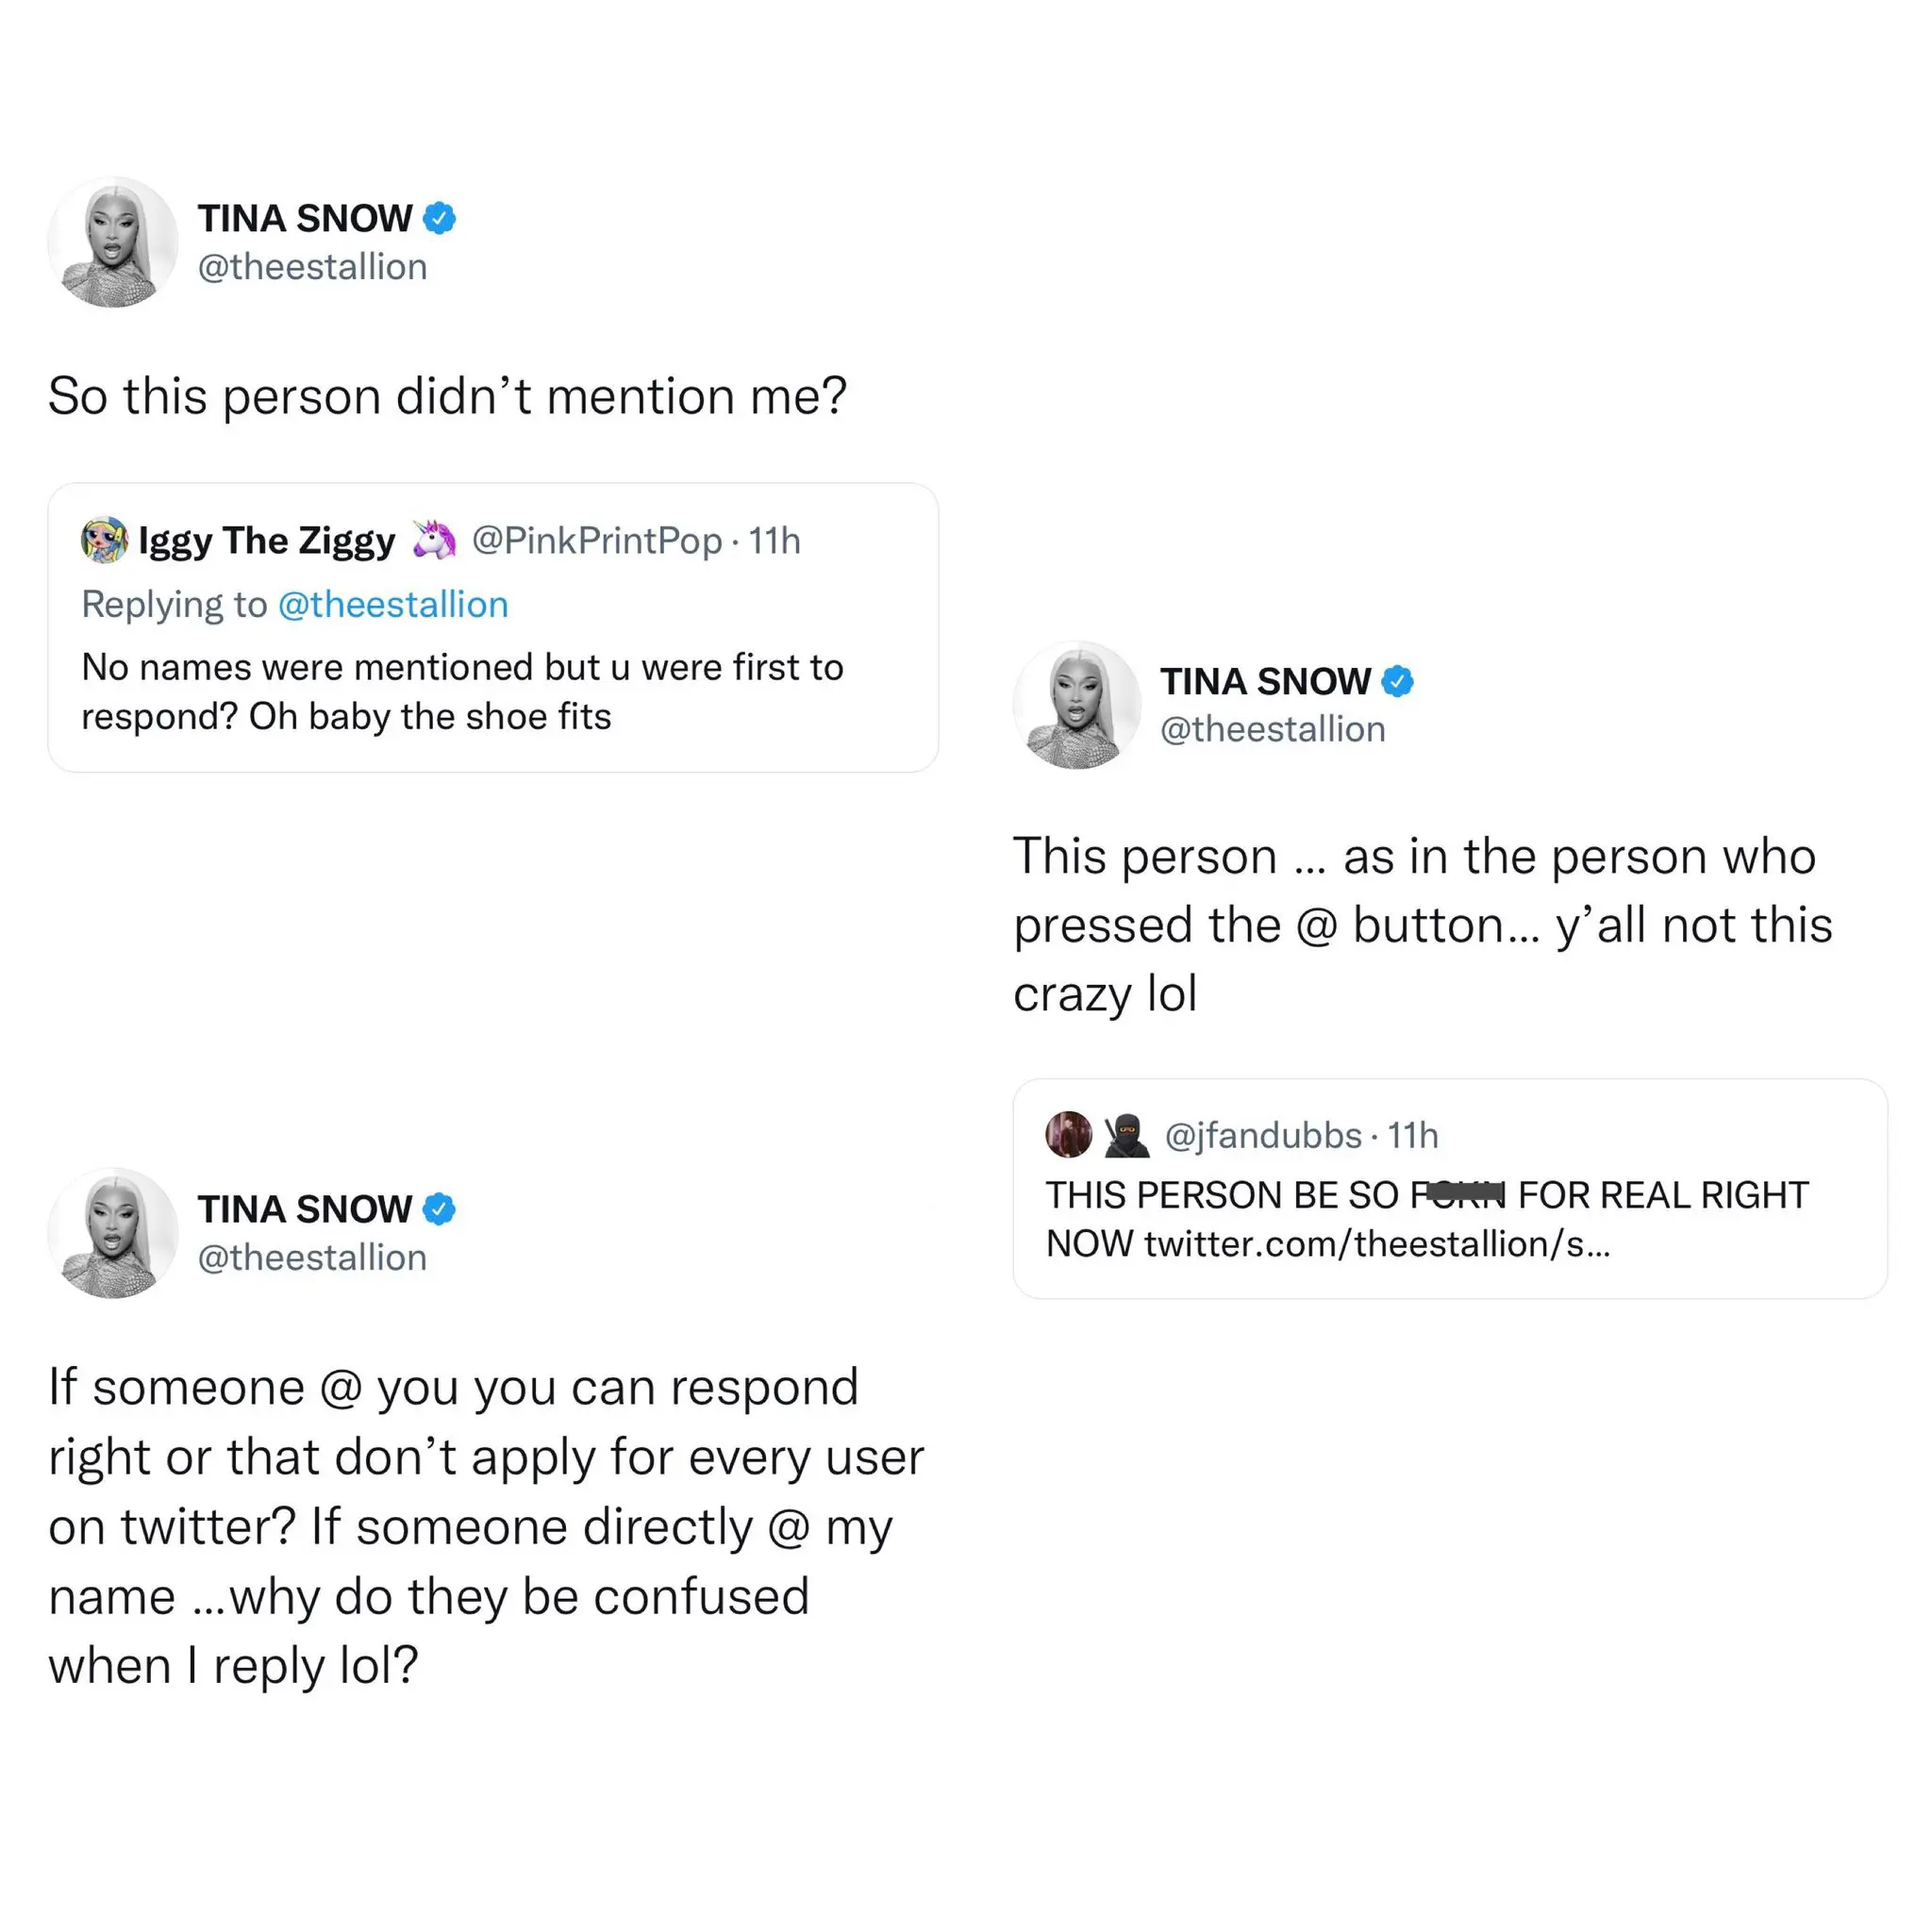Click the @jfandubbs handle
This screenshot has width=1932, height=1932.
coord(1263,1135)
